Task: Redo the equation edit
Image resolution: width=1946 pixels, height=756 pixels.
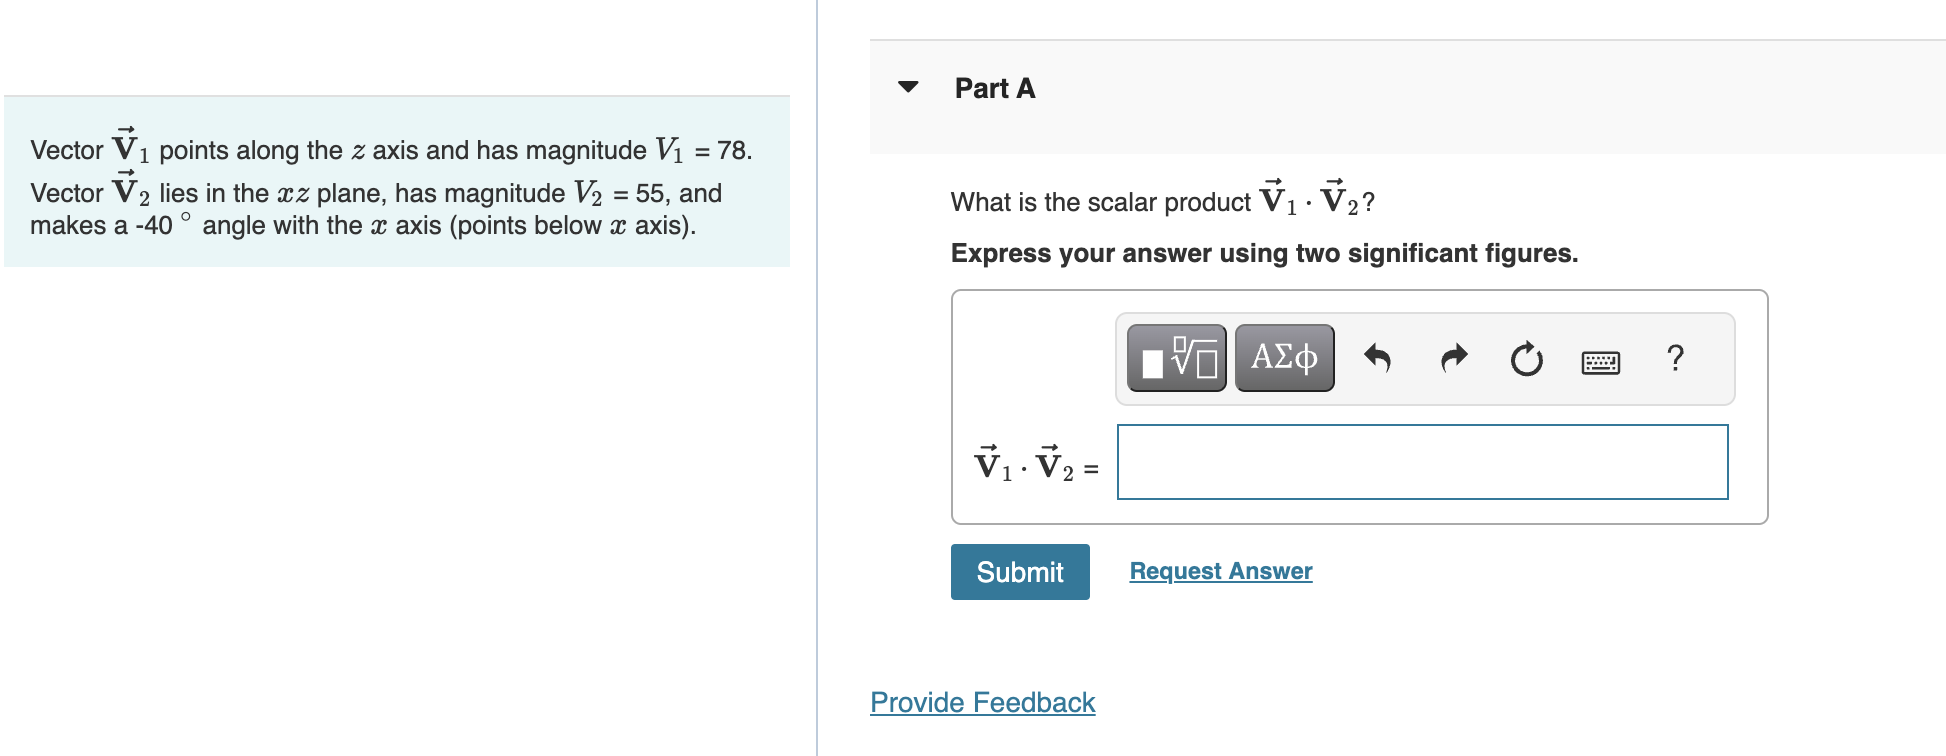Action: (1452, 357)
